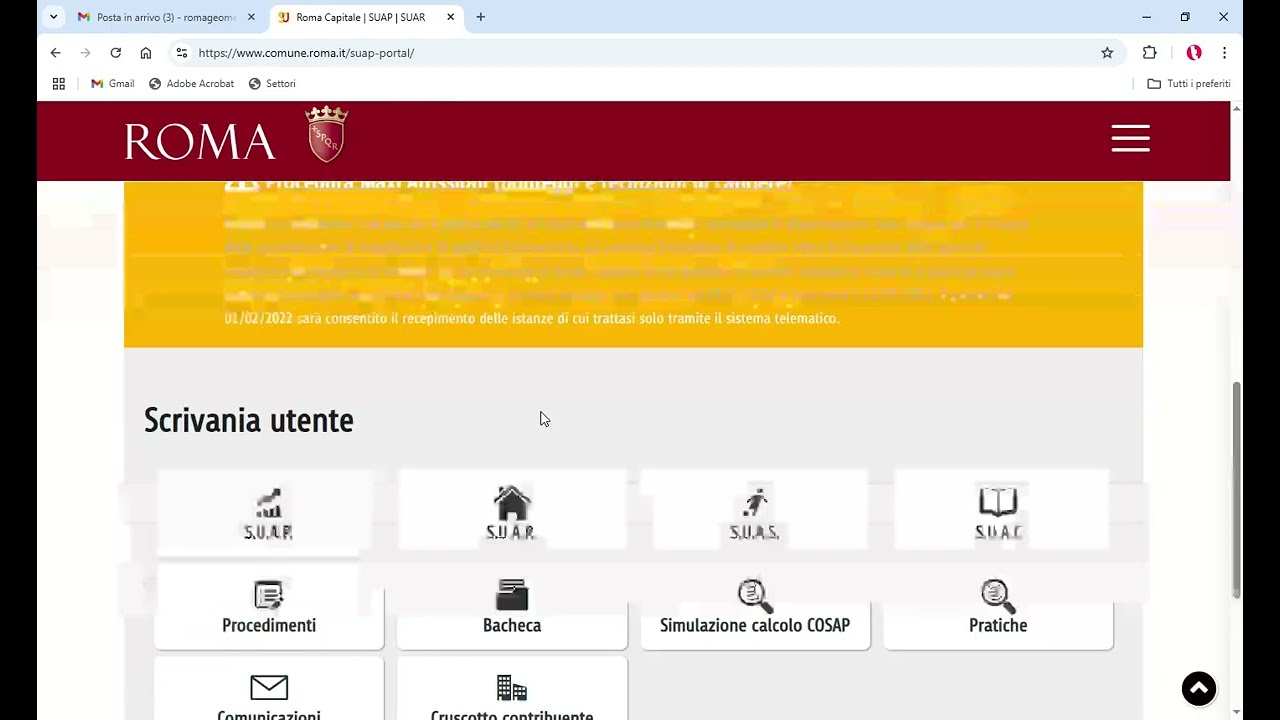The width and height of the screenshot is (1280, 720).
Task: Open the browser extensions menu
Action: pyautogui.click(x=1149, y=53)
